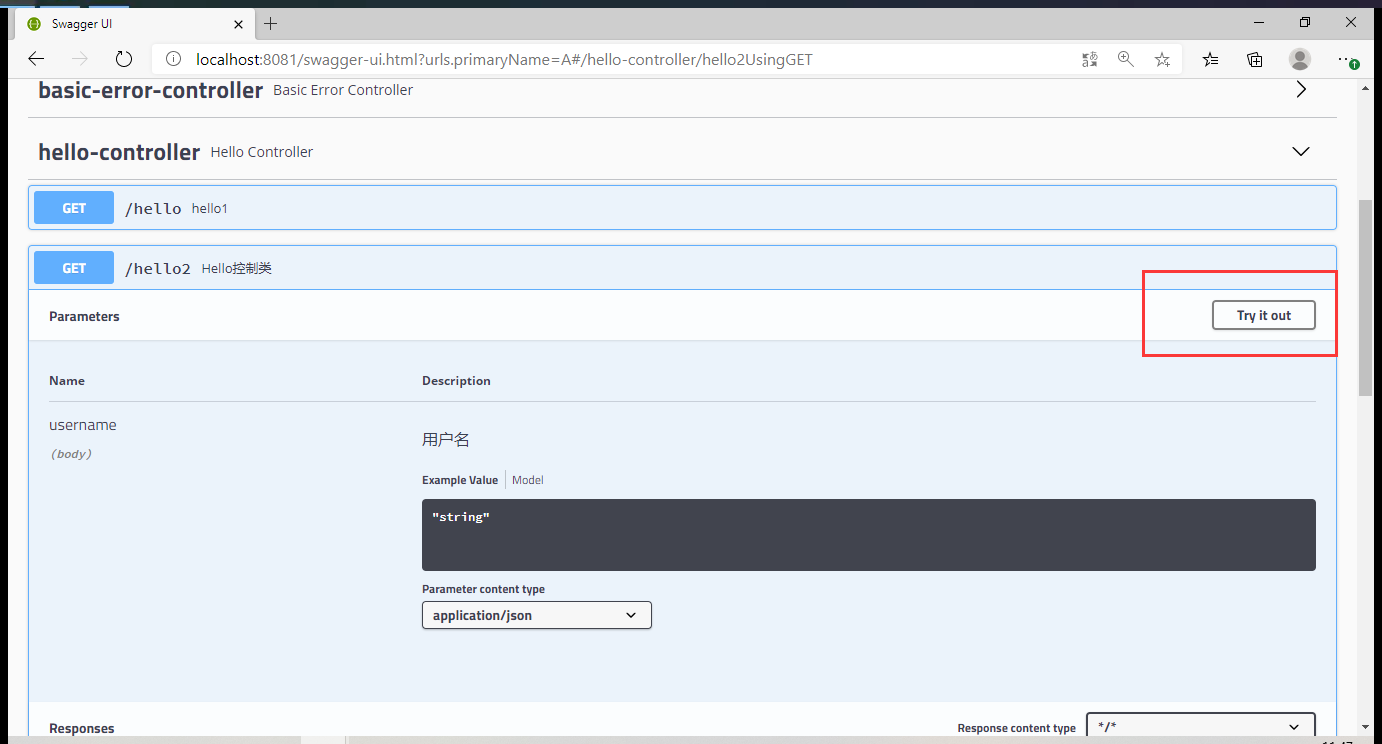The width and height of the screenshot is (1382, 744).
Task: Click the 'hello1' summary text
Action: pyautogui.click(x=210, y=208)
